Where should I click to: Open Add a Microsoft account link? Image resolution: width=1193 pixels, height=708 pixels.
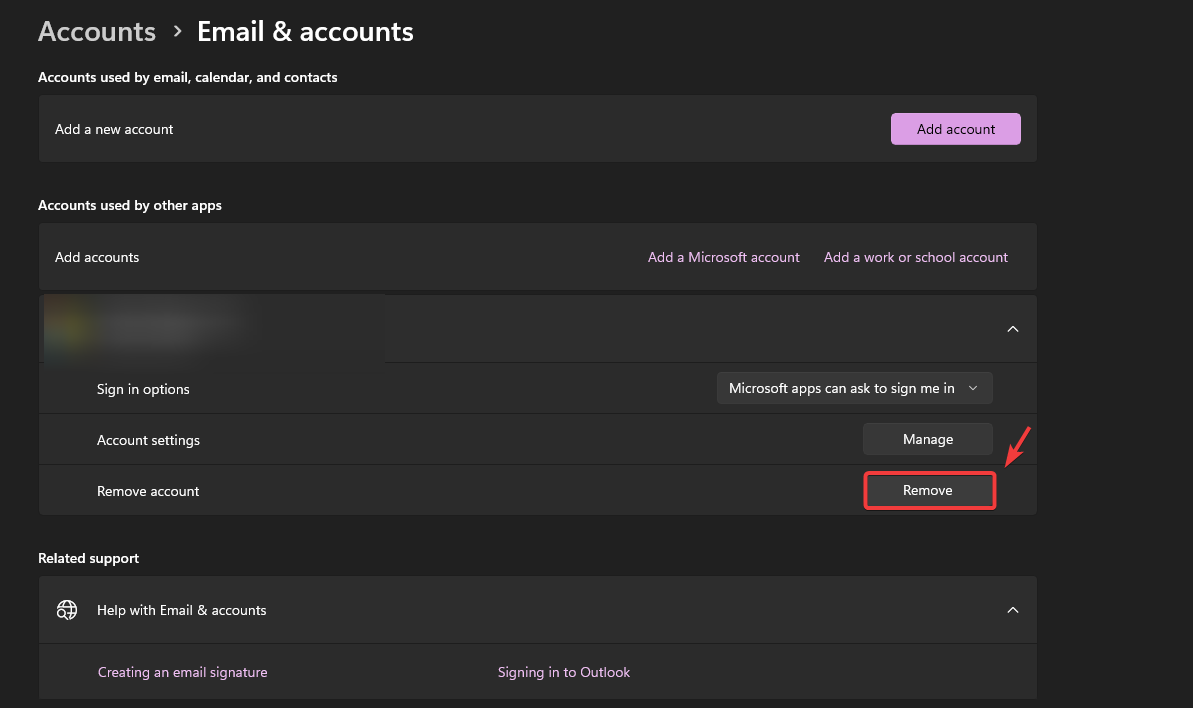click(723, 257)
